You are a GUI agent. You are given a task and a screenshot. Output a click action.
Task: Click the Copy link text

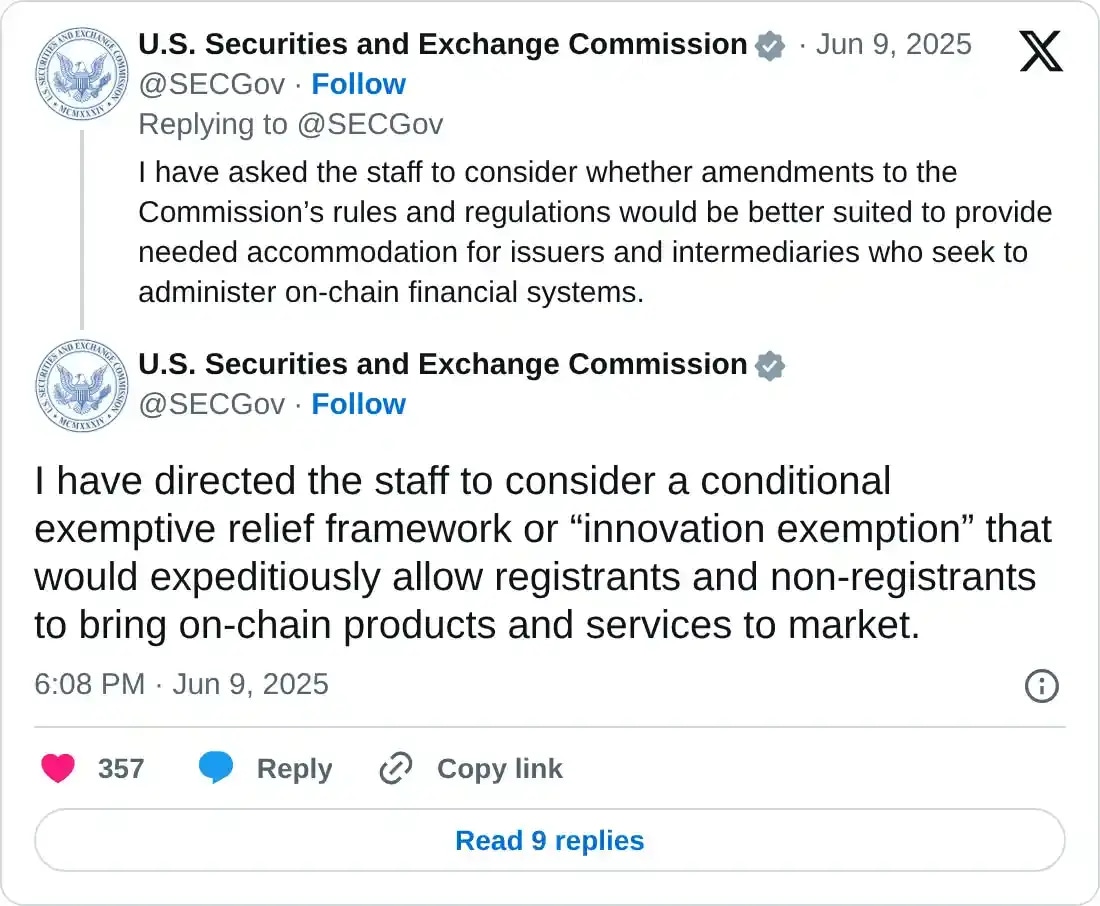click(499, 768)
